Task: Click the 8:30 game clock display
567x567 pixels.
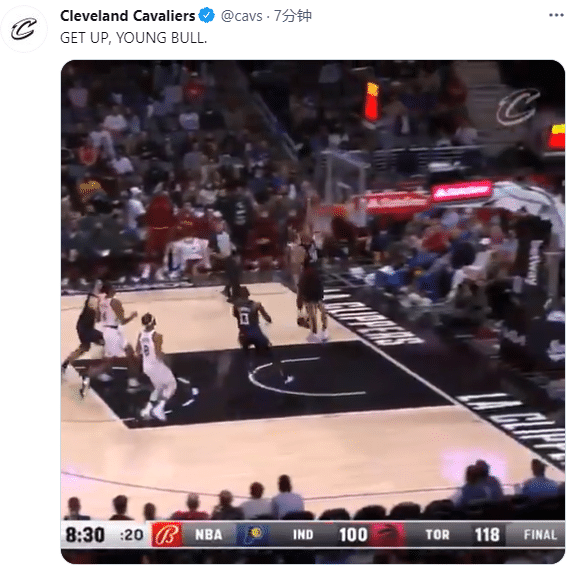Action: point(85,534)
